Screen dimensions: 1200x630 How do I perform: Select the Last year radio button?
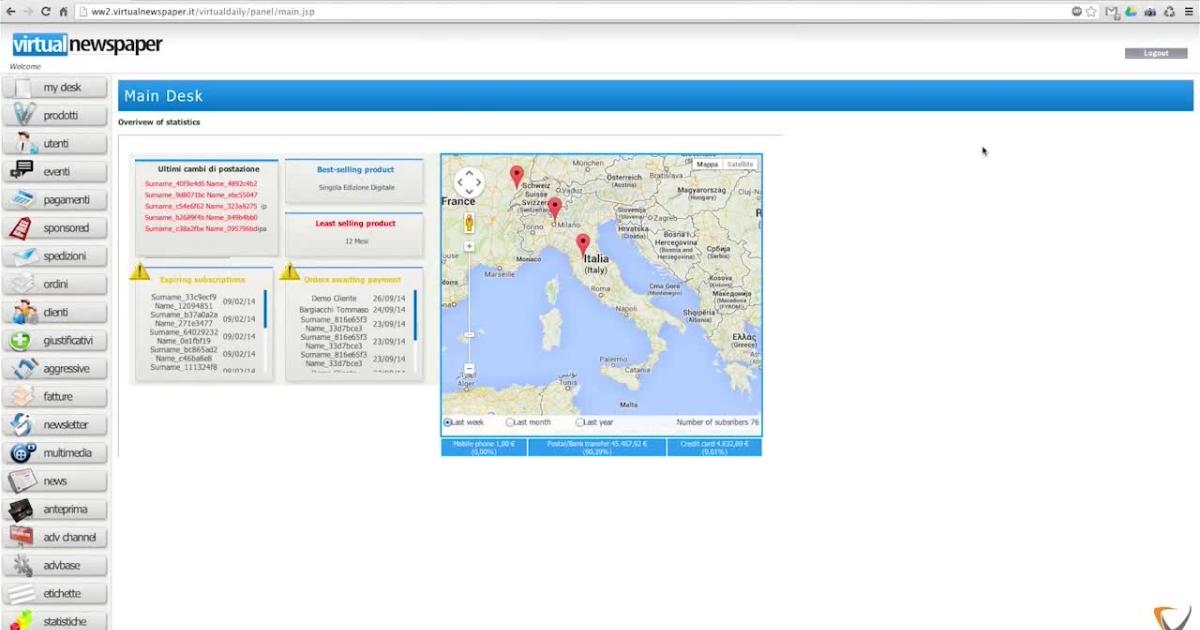tap(580, 422)
